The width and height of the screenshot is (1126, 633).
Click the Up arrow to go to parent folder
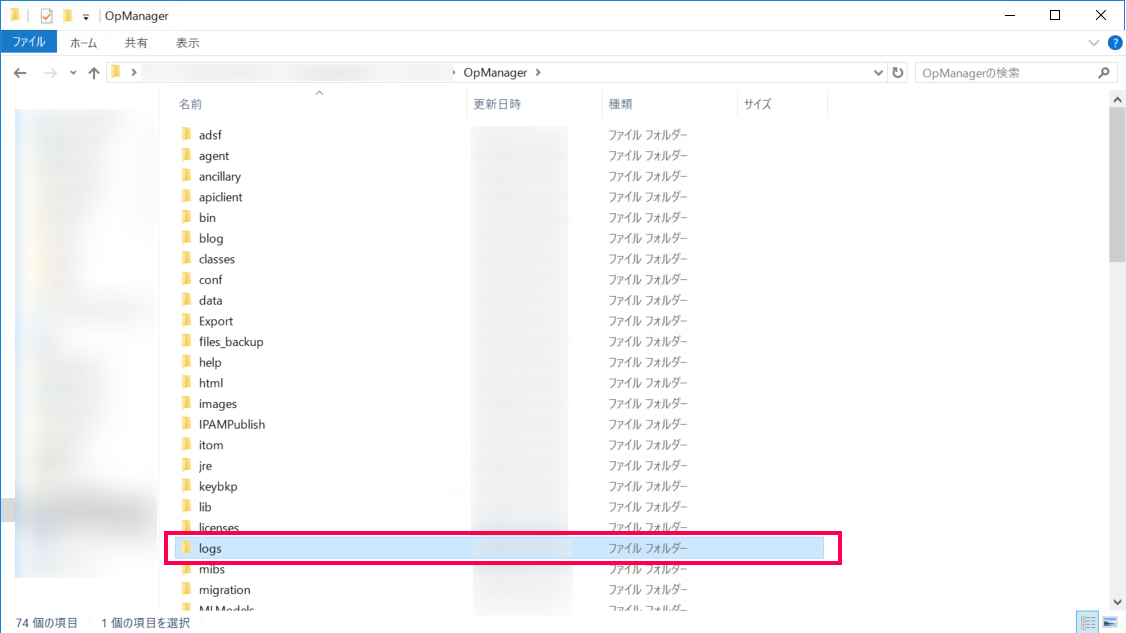(93, 72)
